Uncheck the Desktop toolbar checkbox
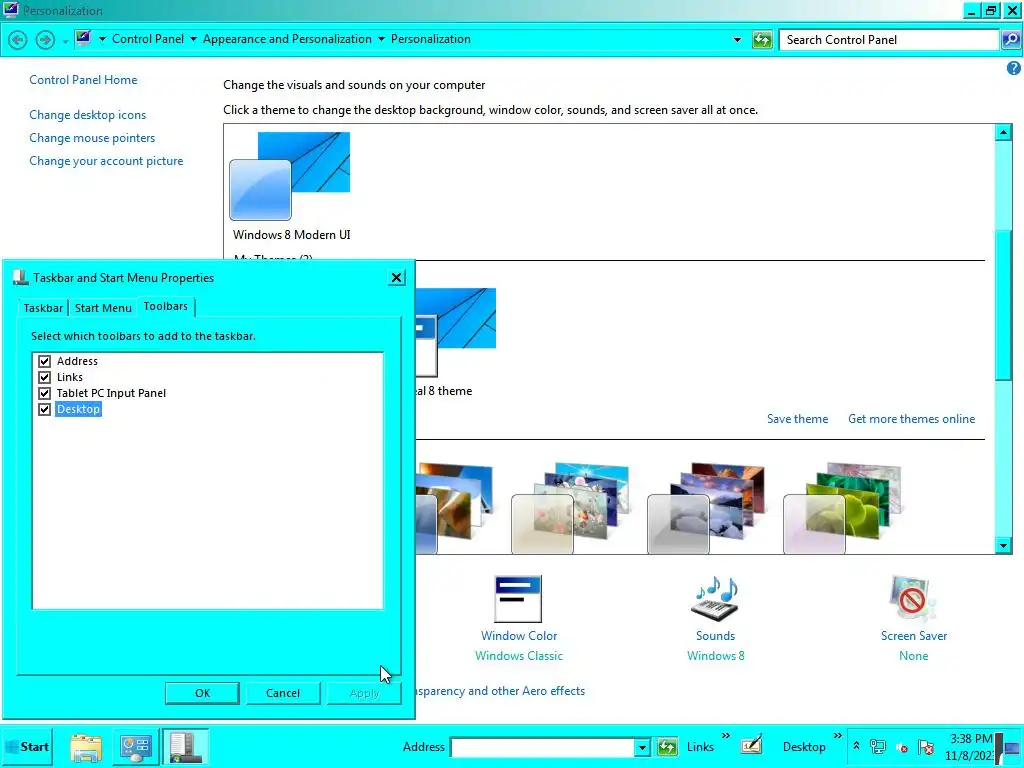The width and height of the screenshot is (1024, 768). point(44,409)
